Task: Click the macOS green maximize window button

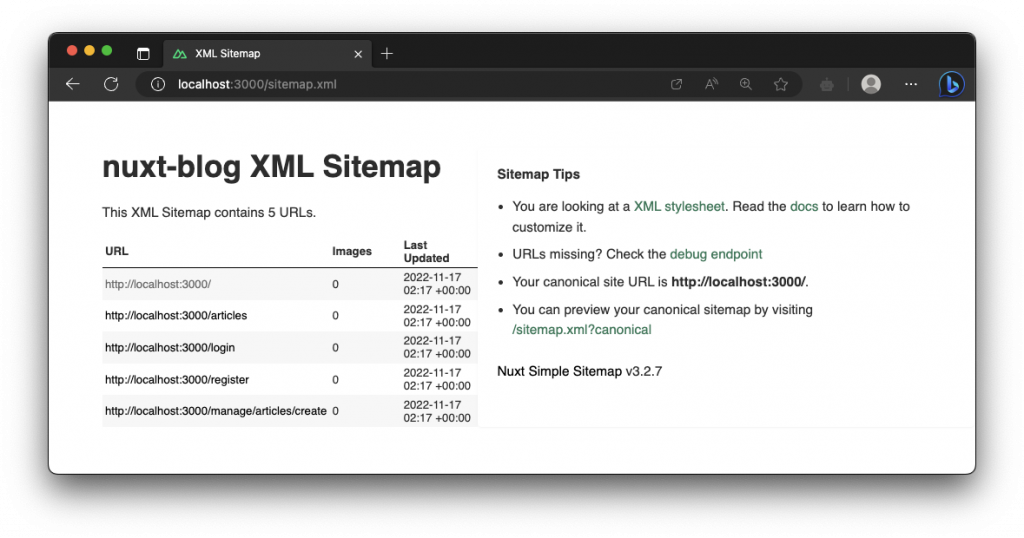Action: (106, 51)
